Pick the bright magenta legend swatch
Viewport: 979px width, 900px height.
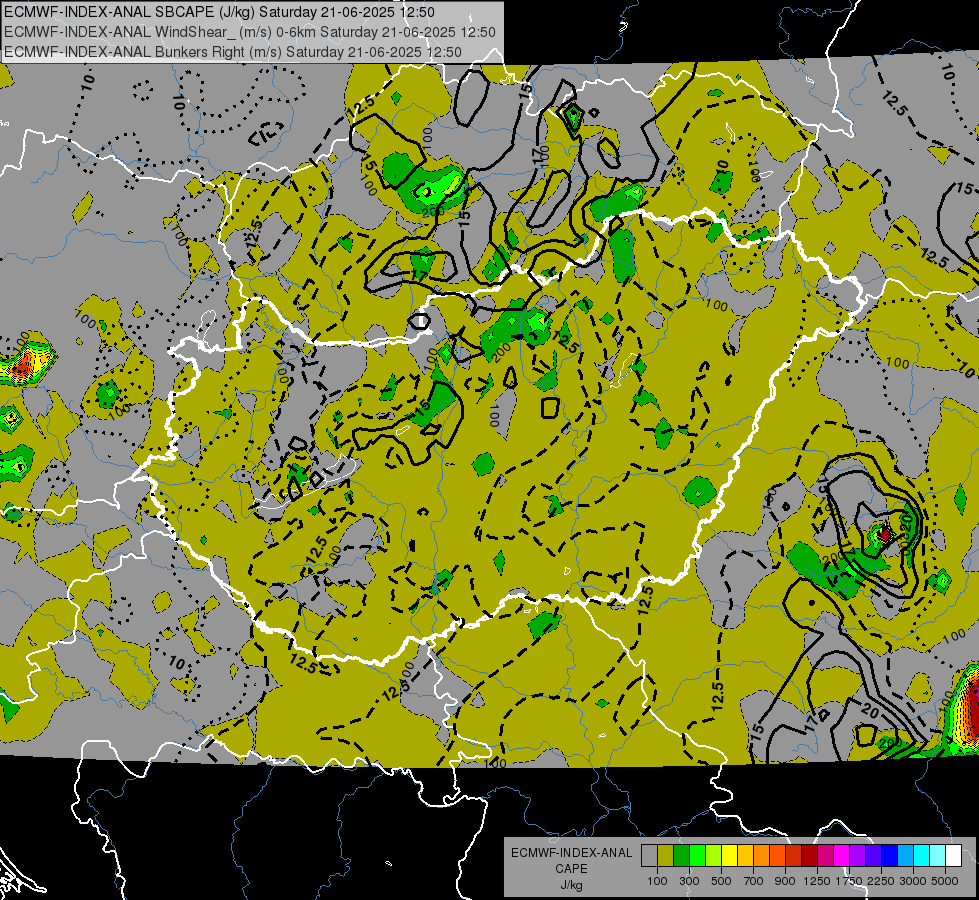(842, 856)
